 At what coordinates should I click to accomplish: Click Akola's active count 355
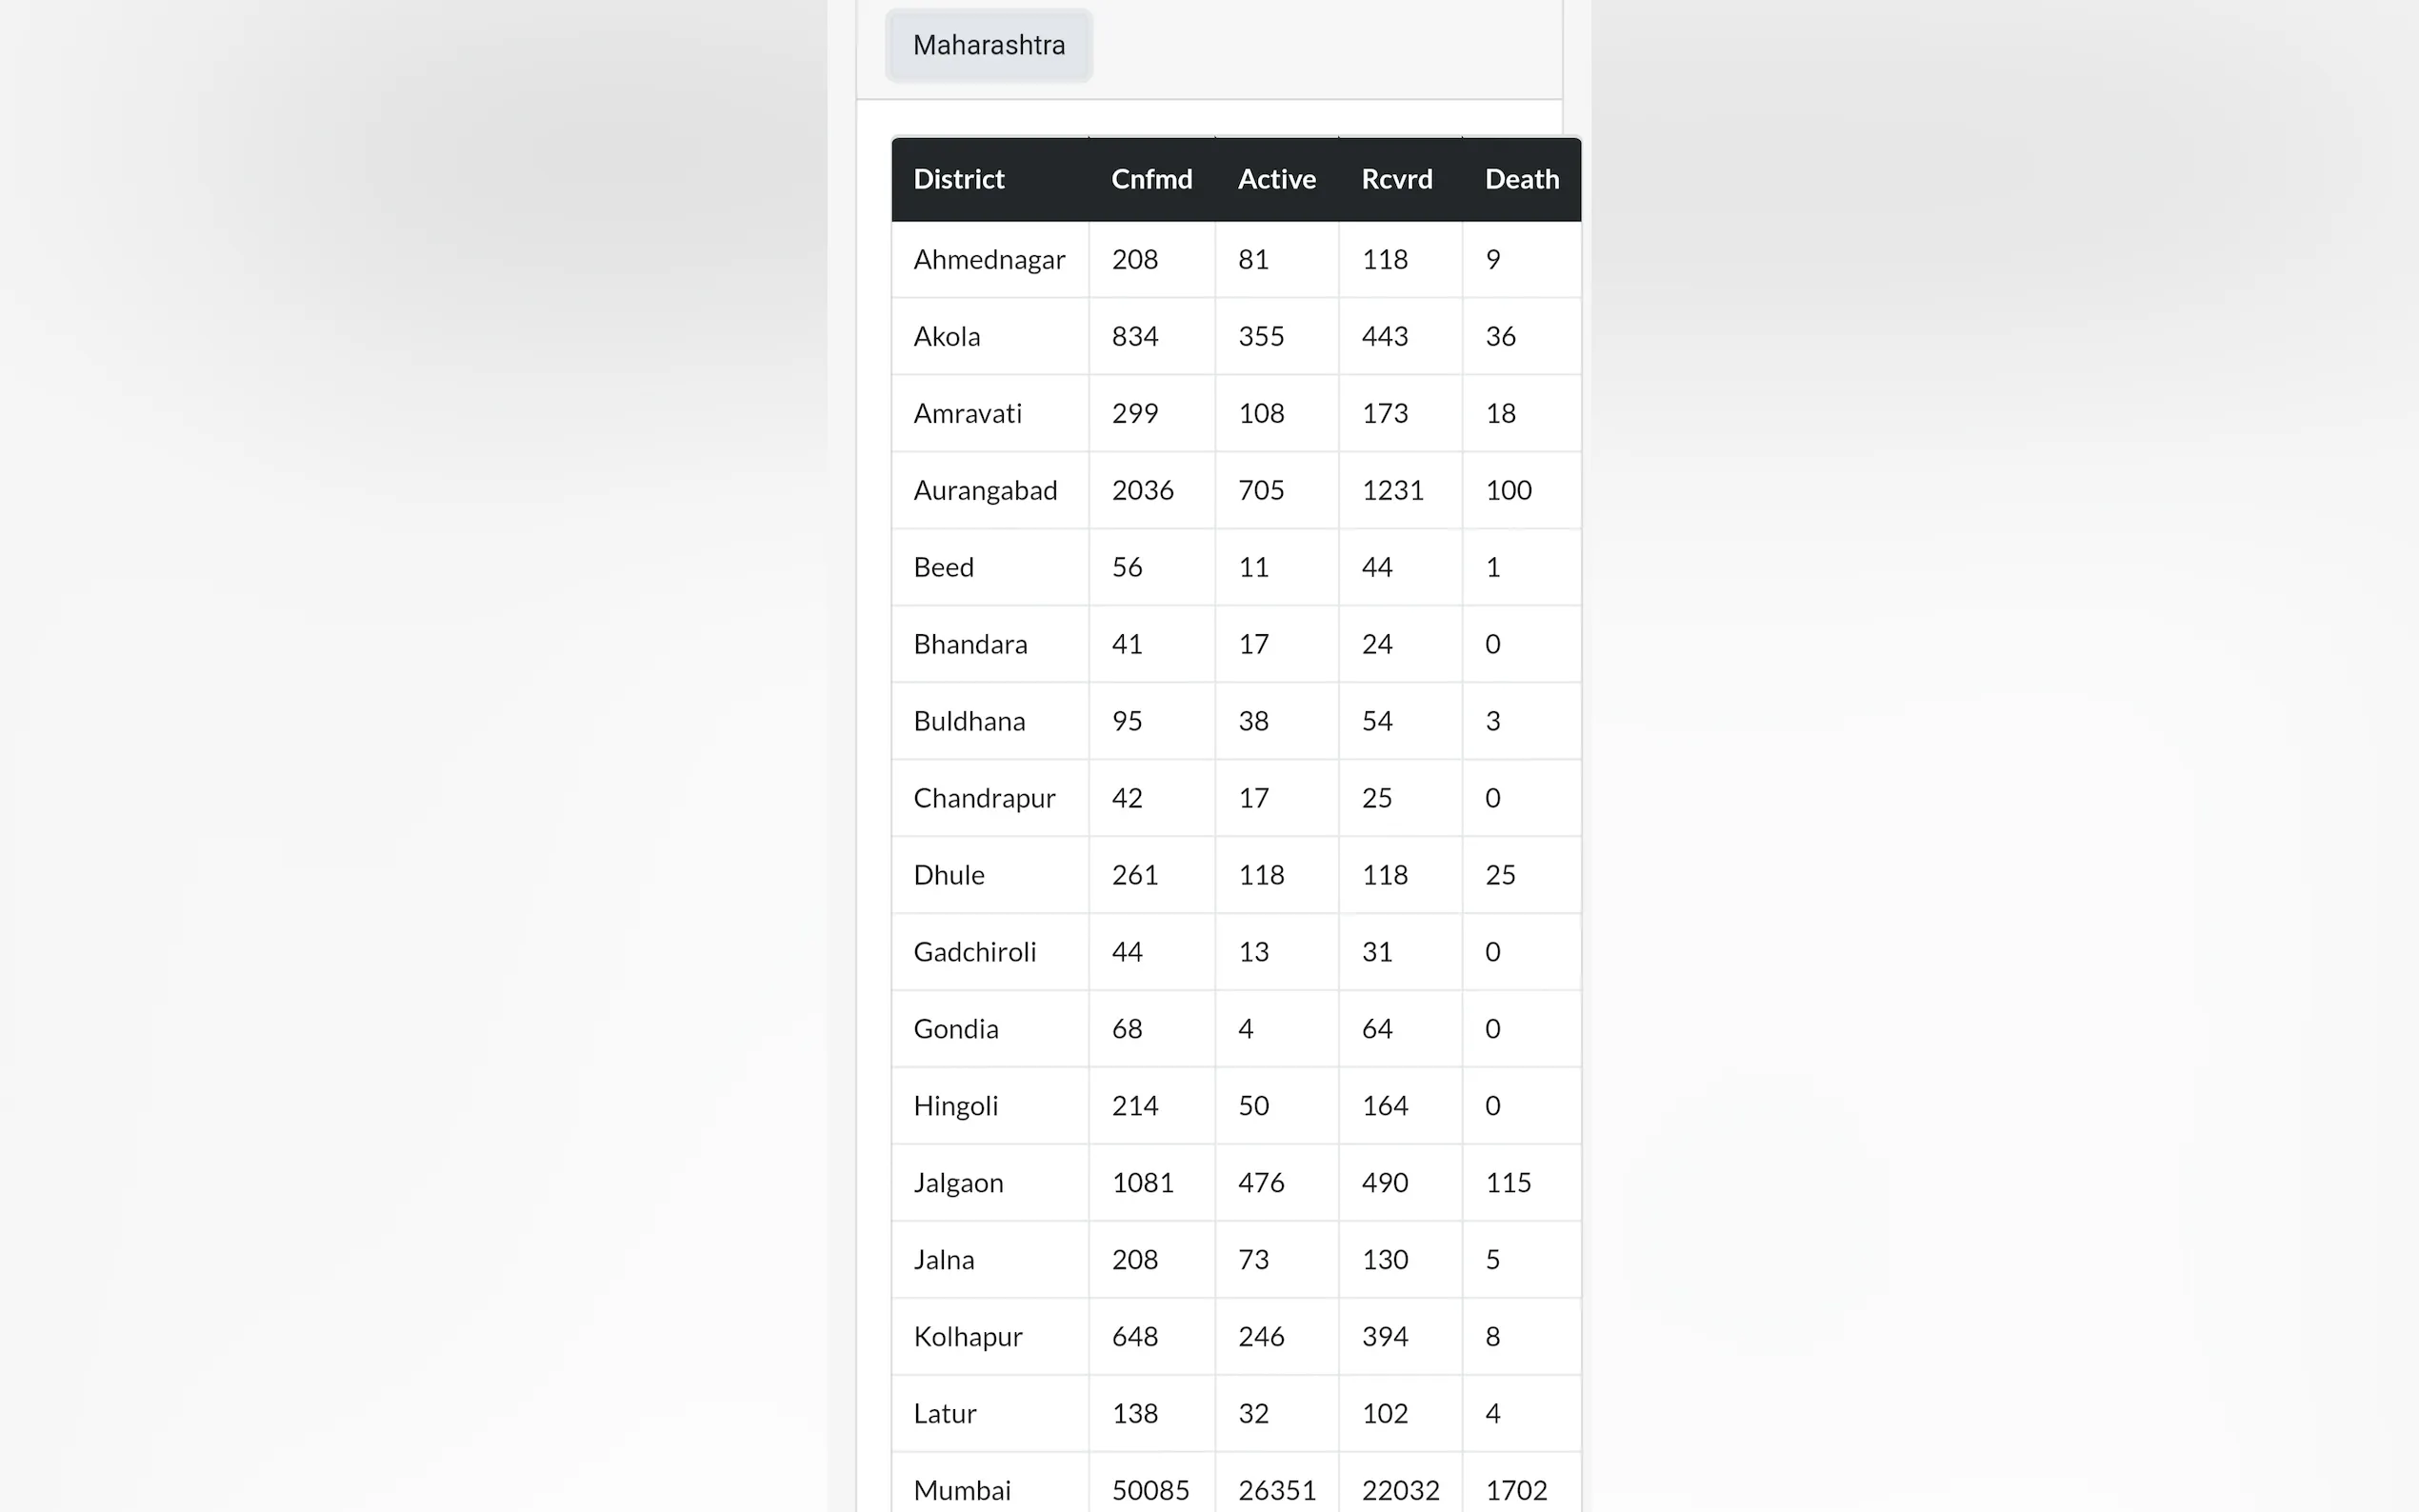(x=1260, y=337)
